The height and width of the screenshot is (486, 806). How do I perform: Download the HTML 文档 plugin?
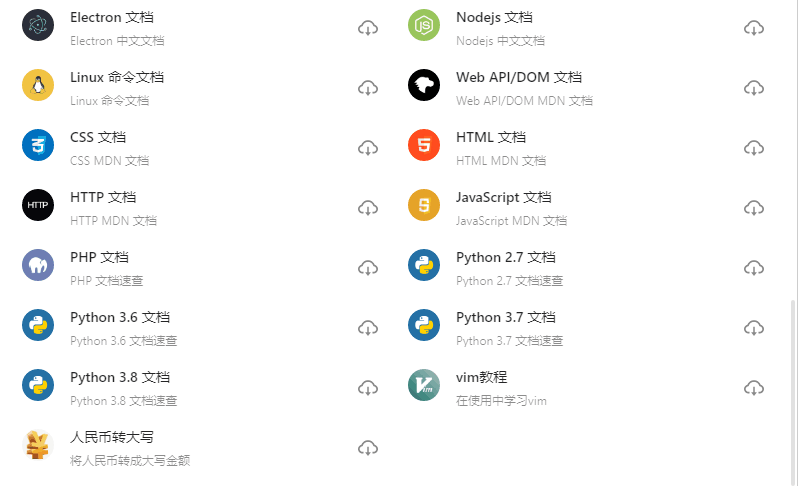(x=754, y=149)
